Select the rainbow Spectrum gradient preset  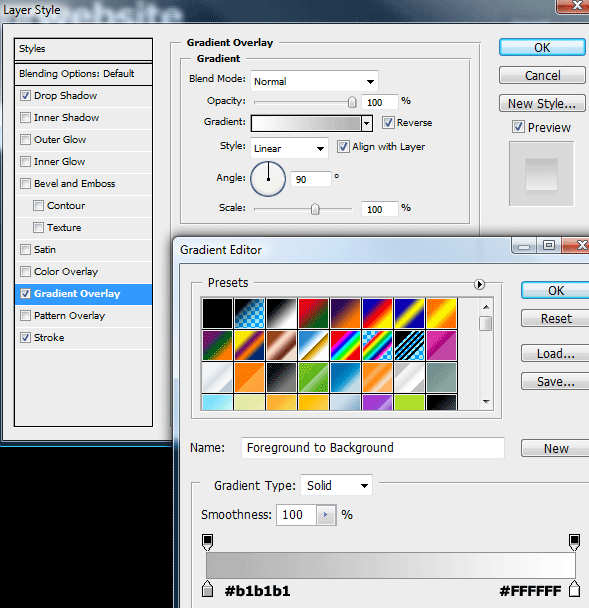(345, 345)
